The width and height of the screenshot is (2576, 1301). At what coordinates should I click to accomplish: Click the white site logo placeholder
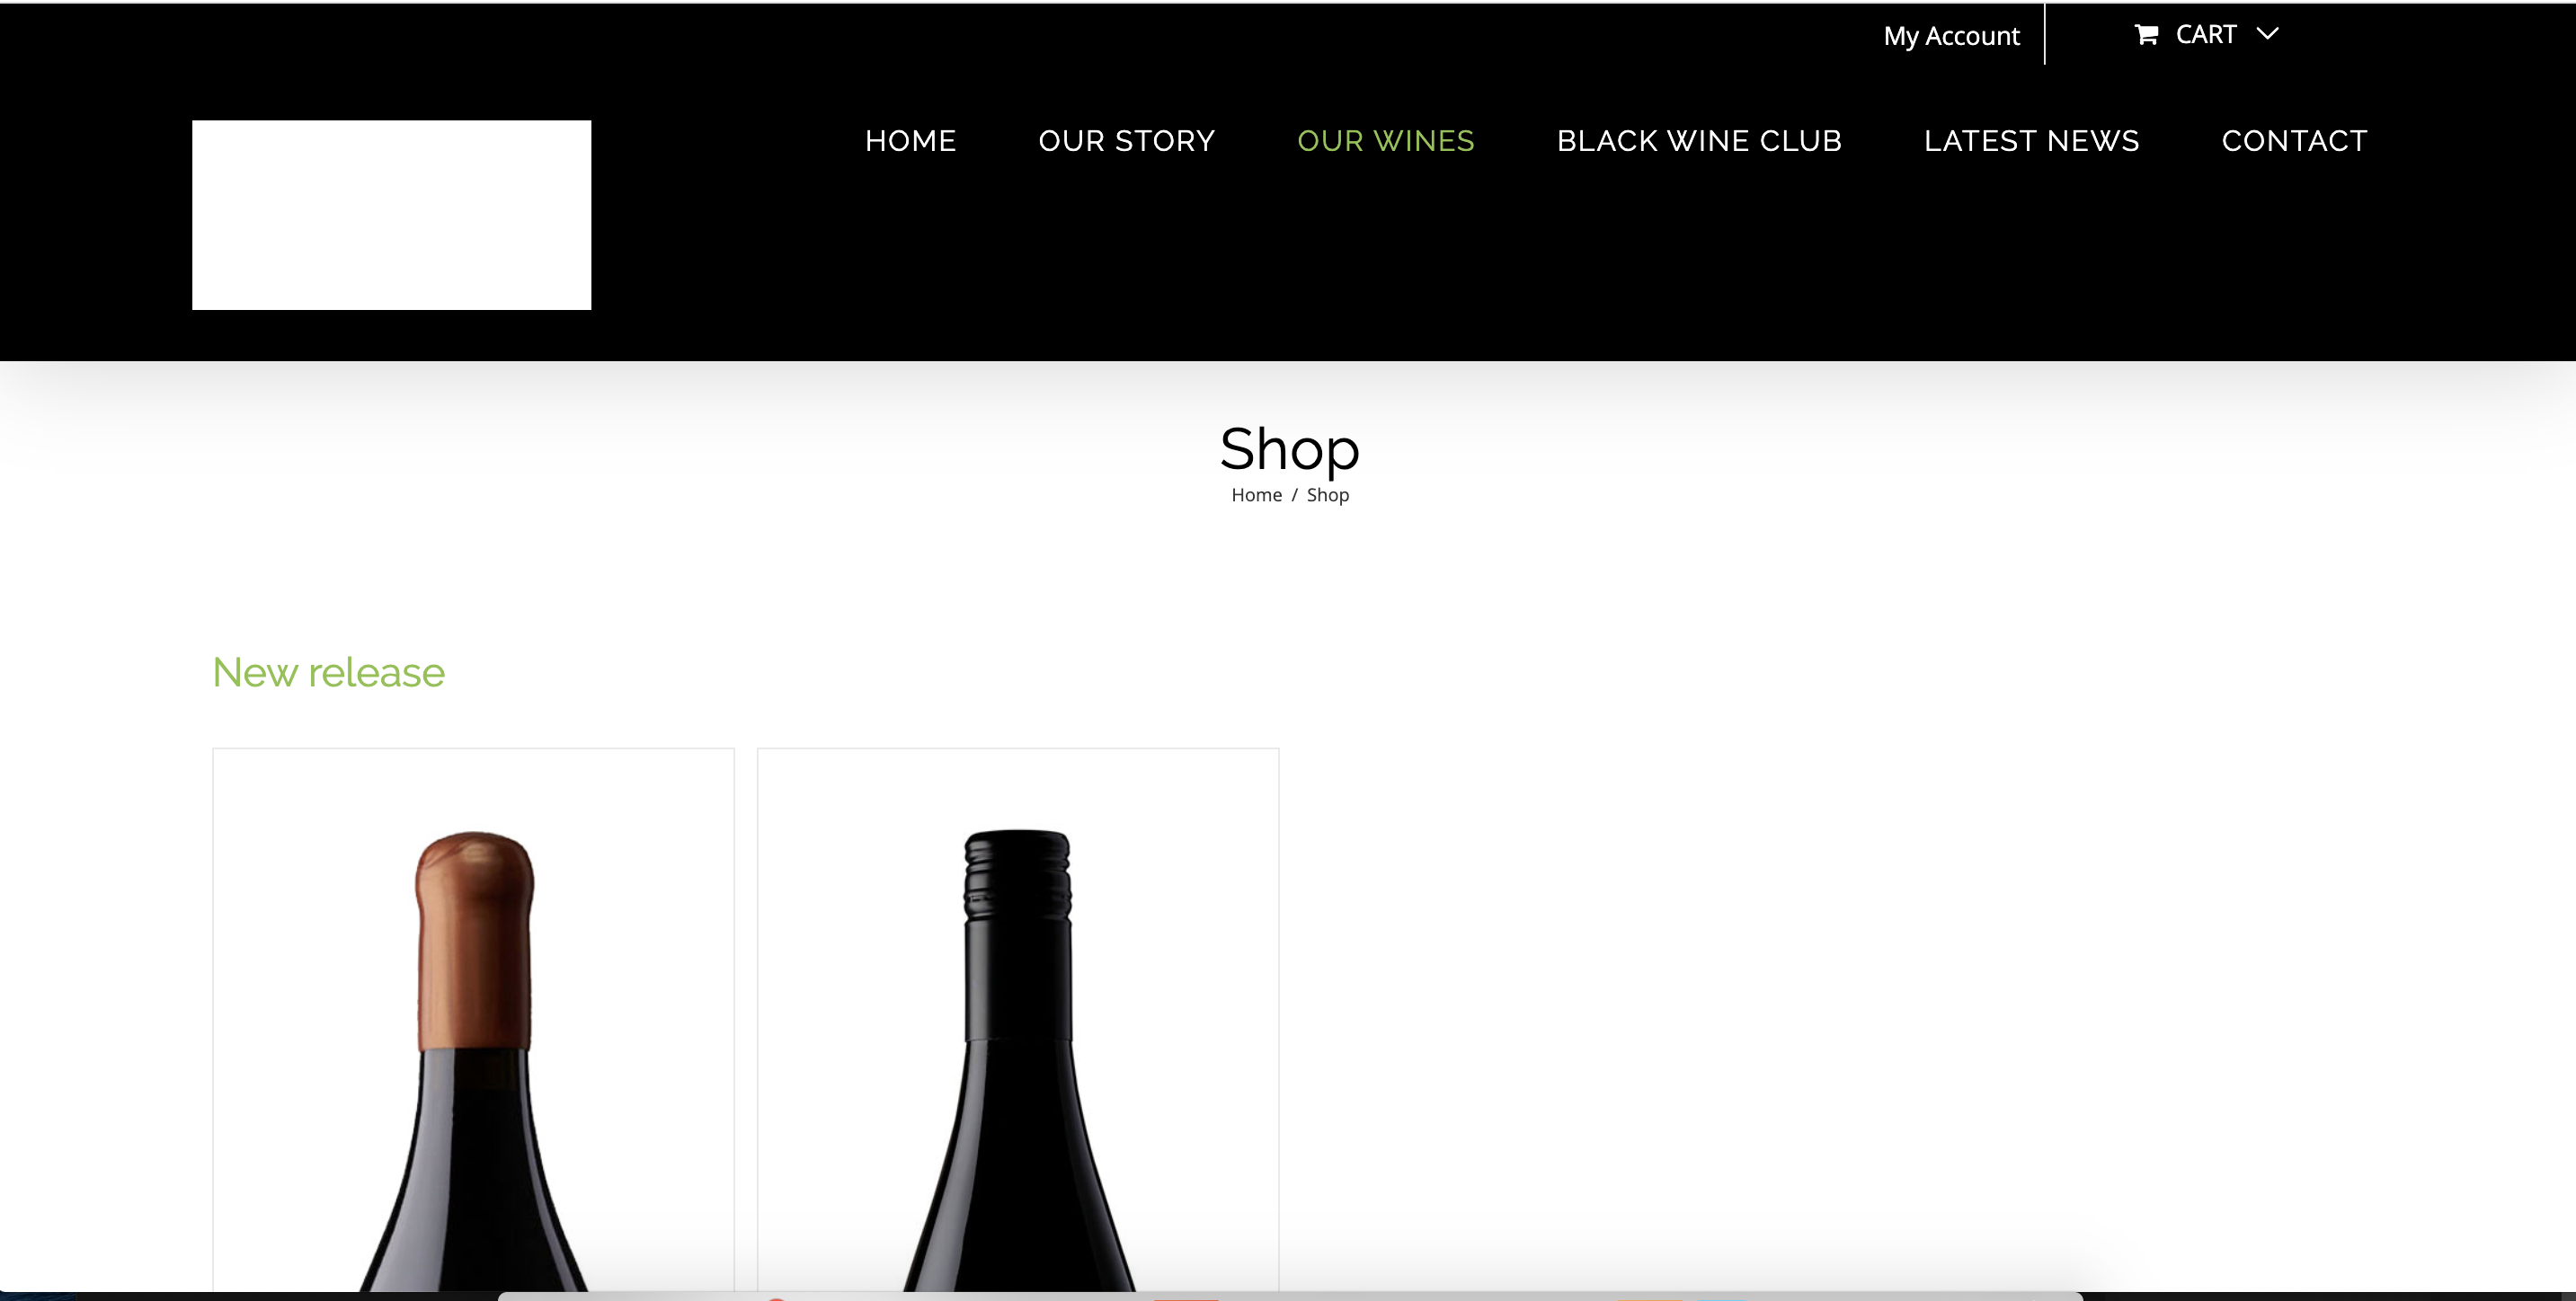[391, 215]
